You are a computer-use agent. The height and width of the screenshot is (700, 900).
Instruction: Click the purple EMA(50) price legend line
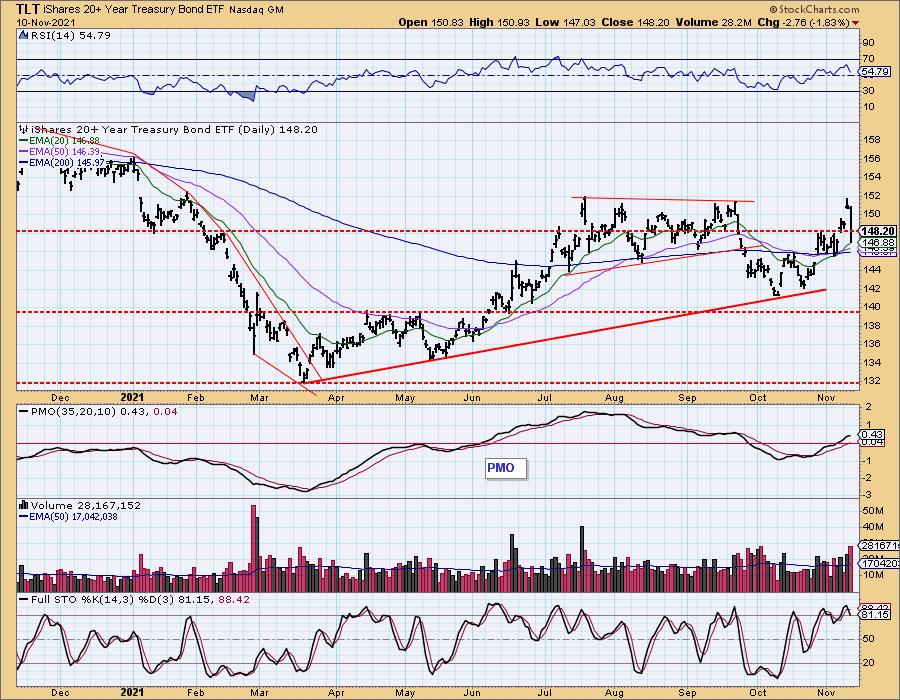tap(24, 152)
